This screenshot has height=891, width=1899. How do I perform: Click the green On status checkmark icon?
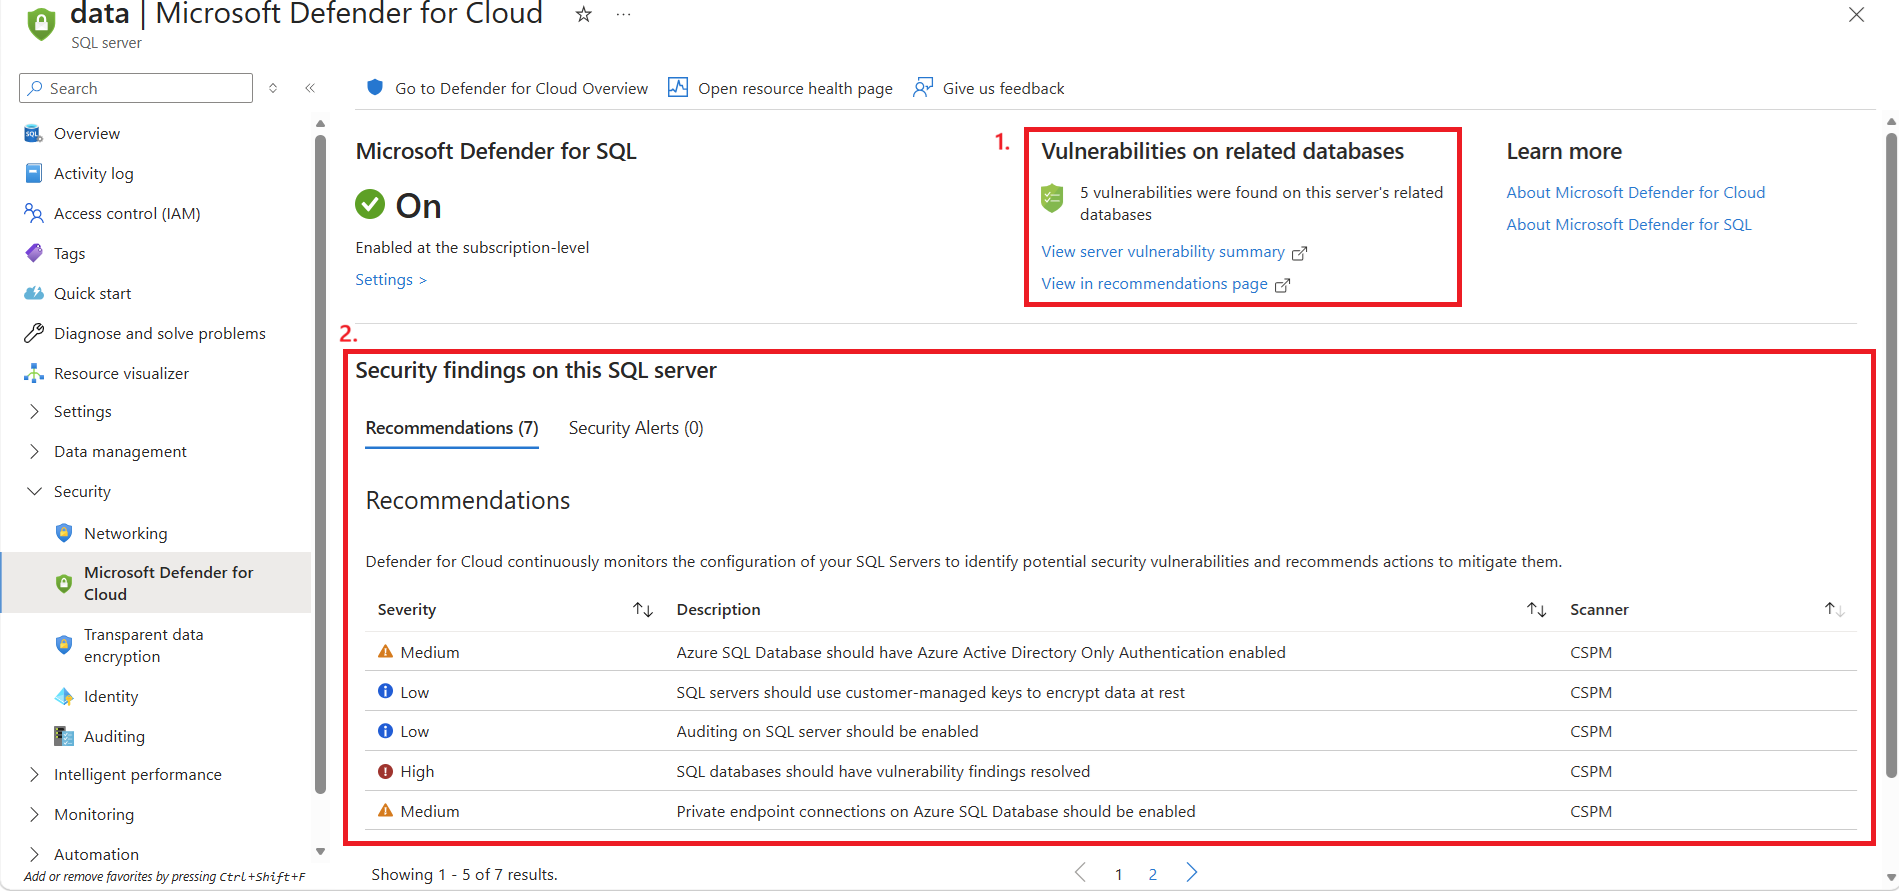click(370, 204)
